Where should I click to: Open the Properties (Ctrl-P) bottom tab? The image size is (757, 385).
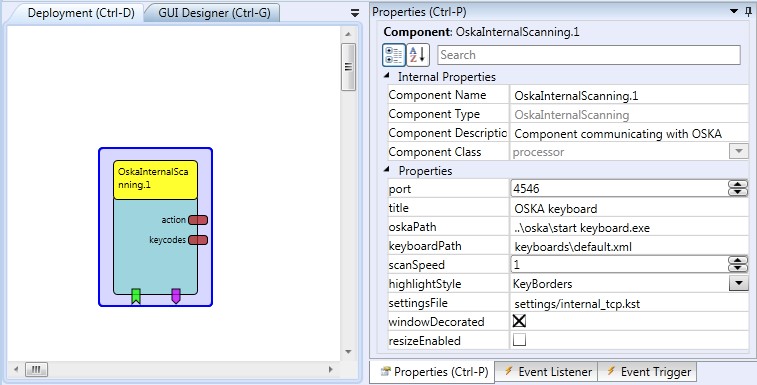[x=433, y=371]
